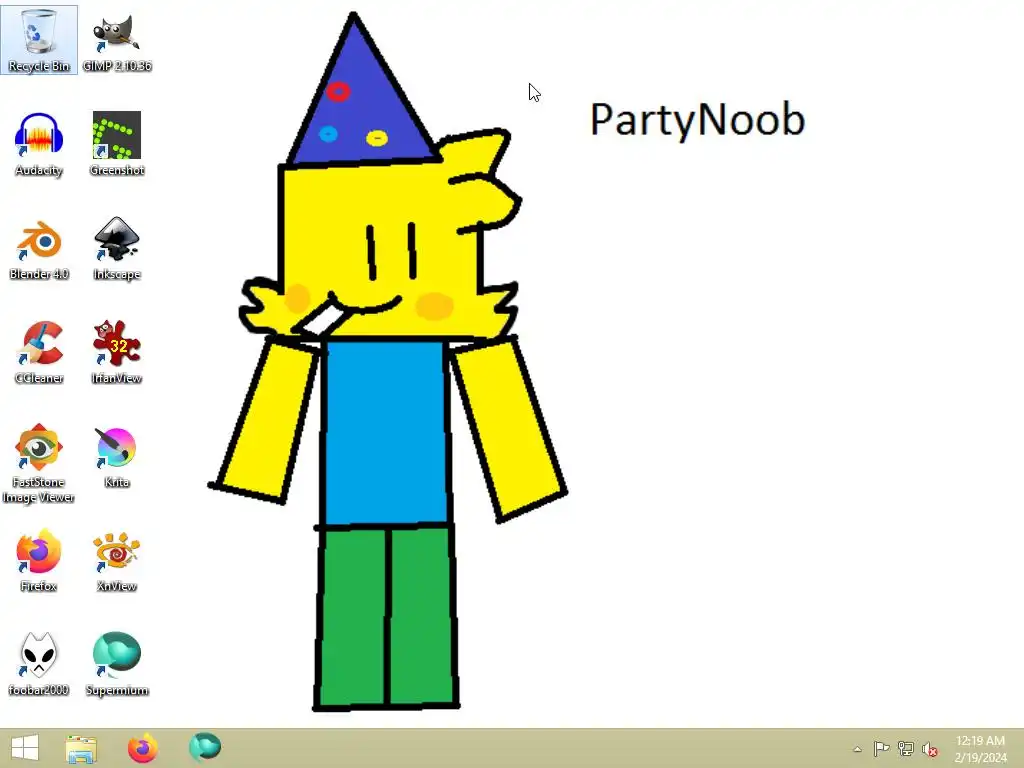The width and height of the screenshot is (1024, 768).
Task: Select the Recycle Bin desktop icon
Action: 39,40
